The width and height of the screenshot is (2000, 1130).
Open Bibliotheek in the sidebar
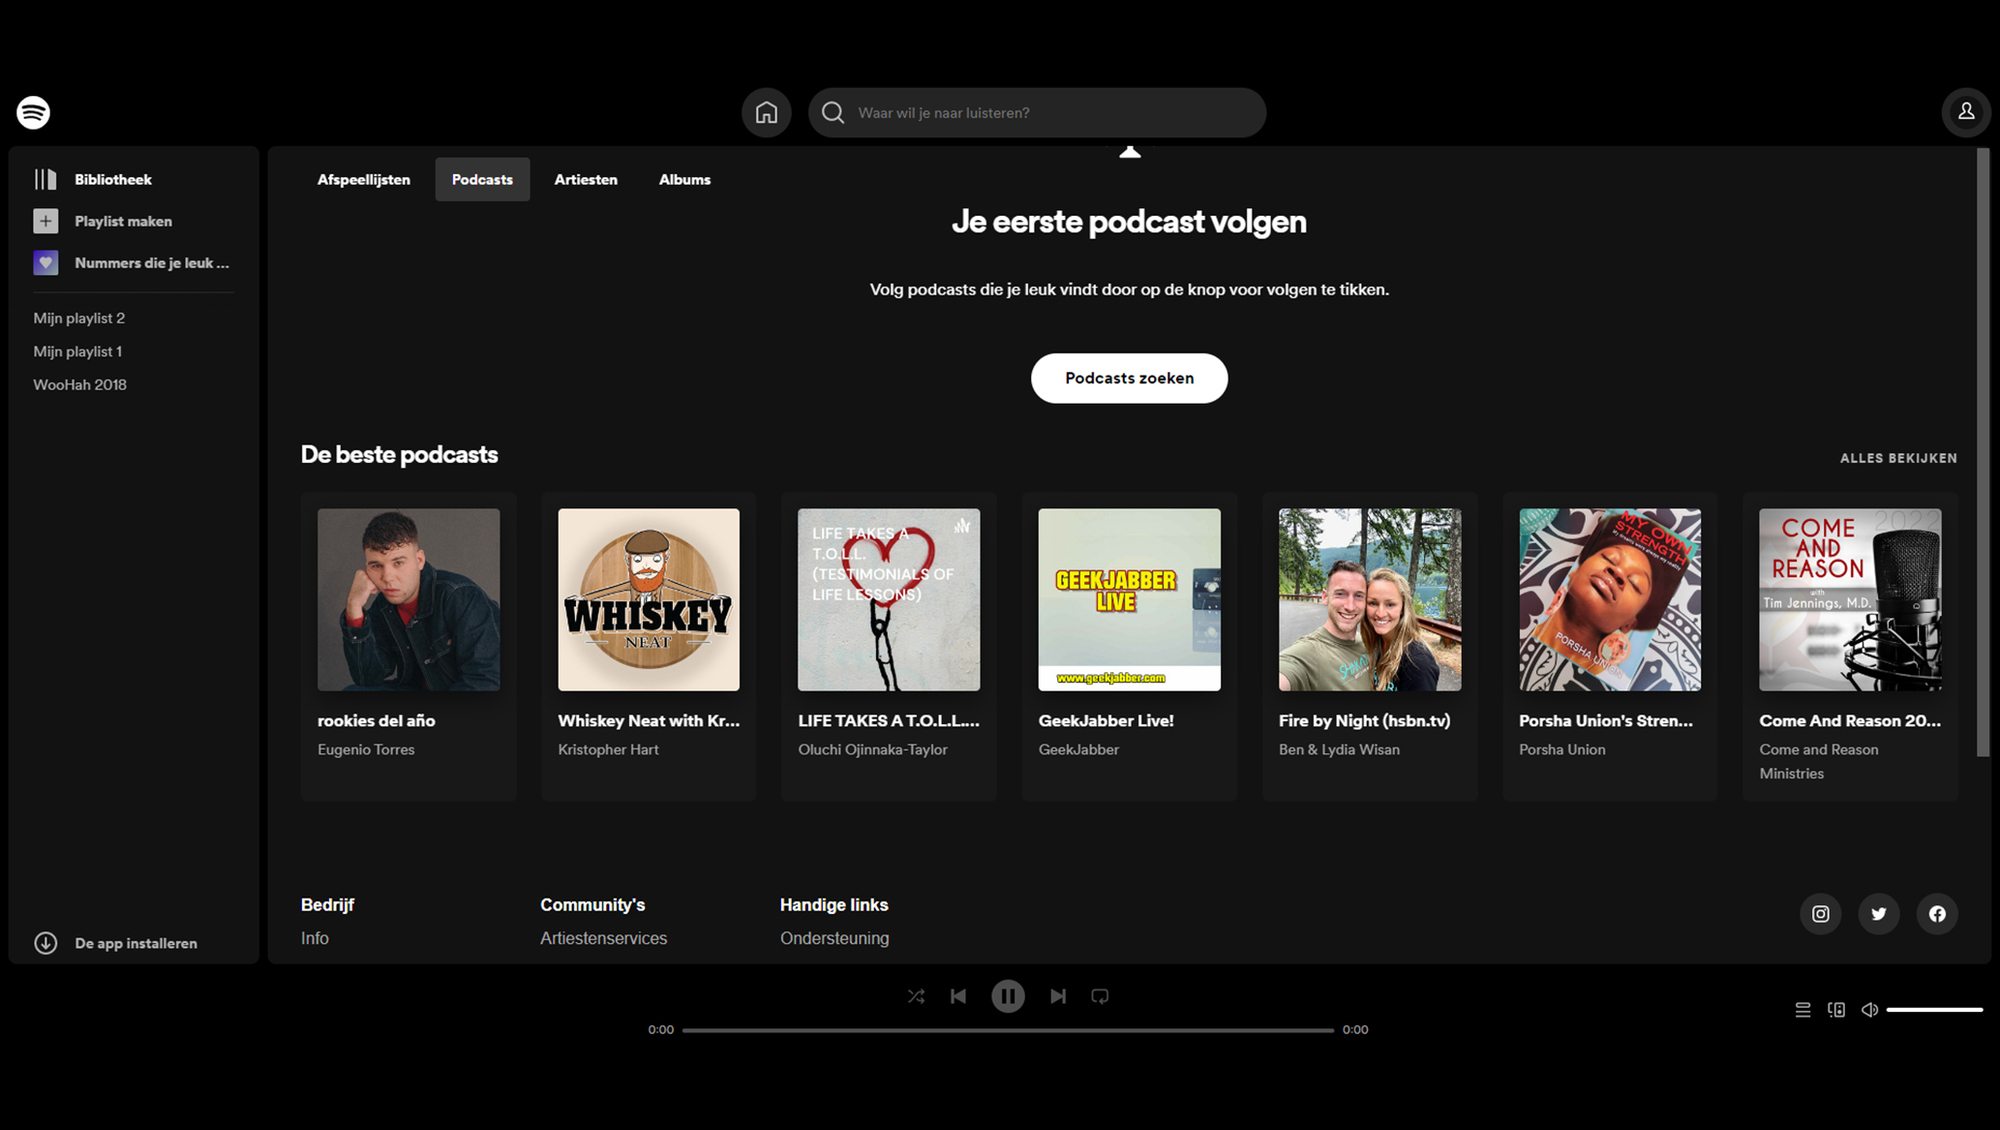click(113, 179)
